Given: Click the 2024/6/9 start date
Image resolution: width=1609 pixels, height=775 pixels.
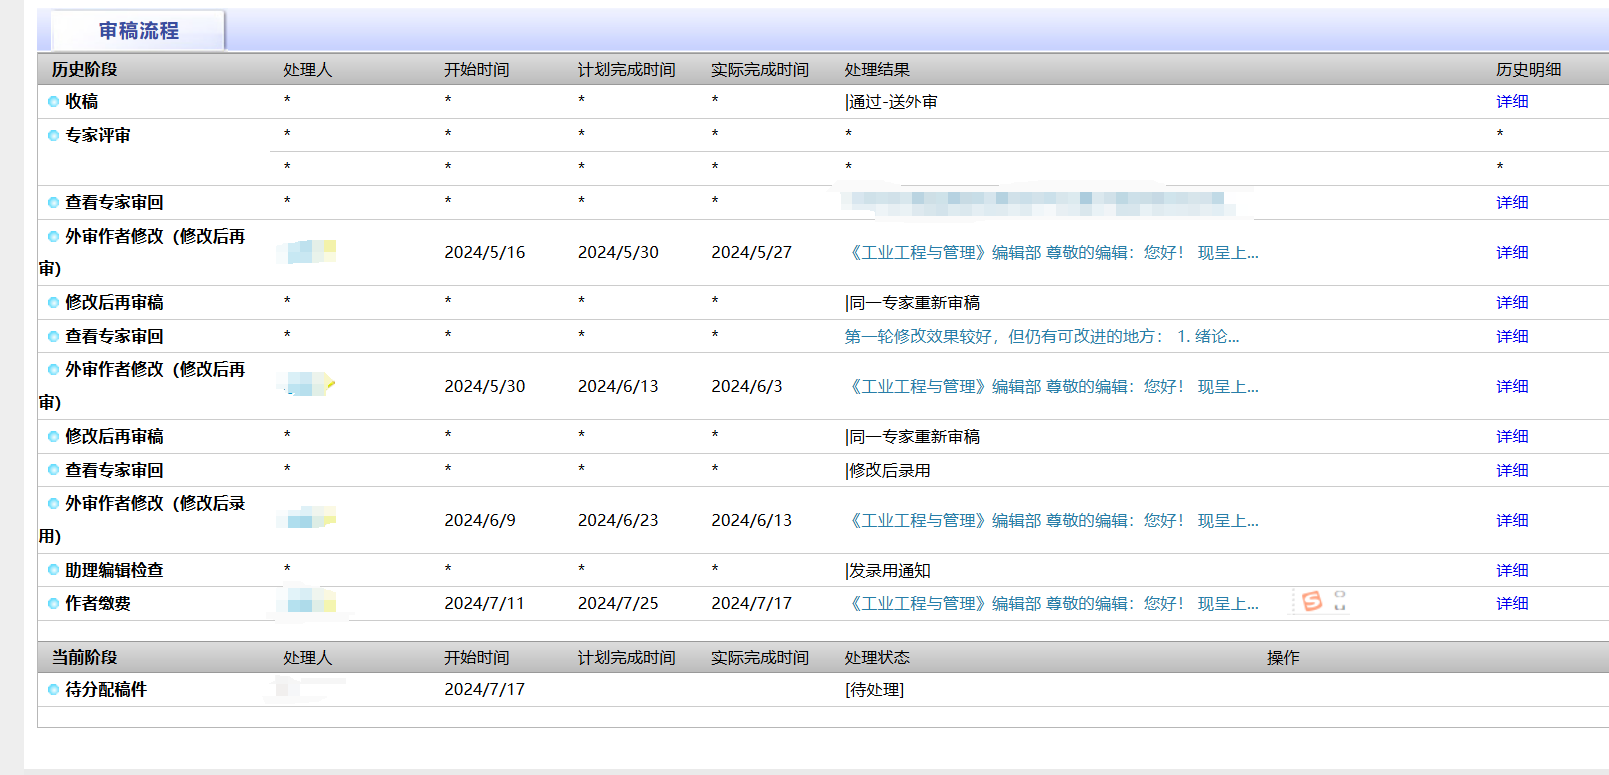Looking at the screenshot, I should tap(480, 521).
